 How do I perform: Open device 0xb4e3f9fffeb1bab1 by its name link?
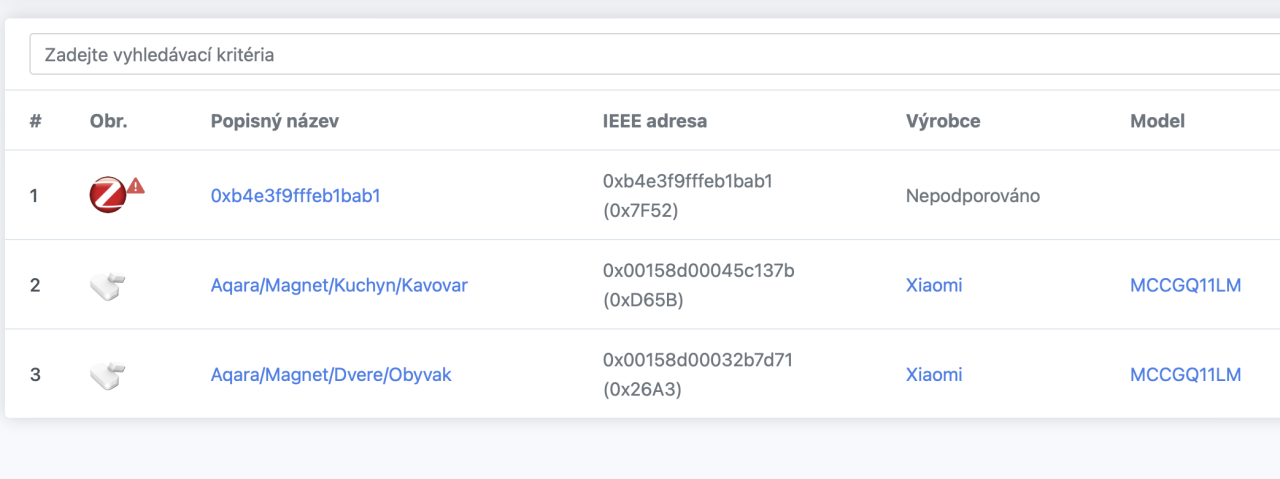pyautogui.click(x=296, y=196)
